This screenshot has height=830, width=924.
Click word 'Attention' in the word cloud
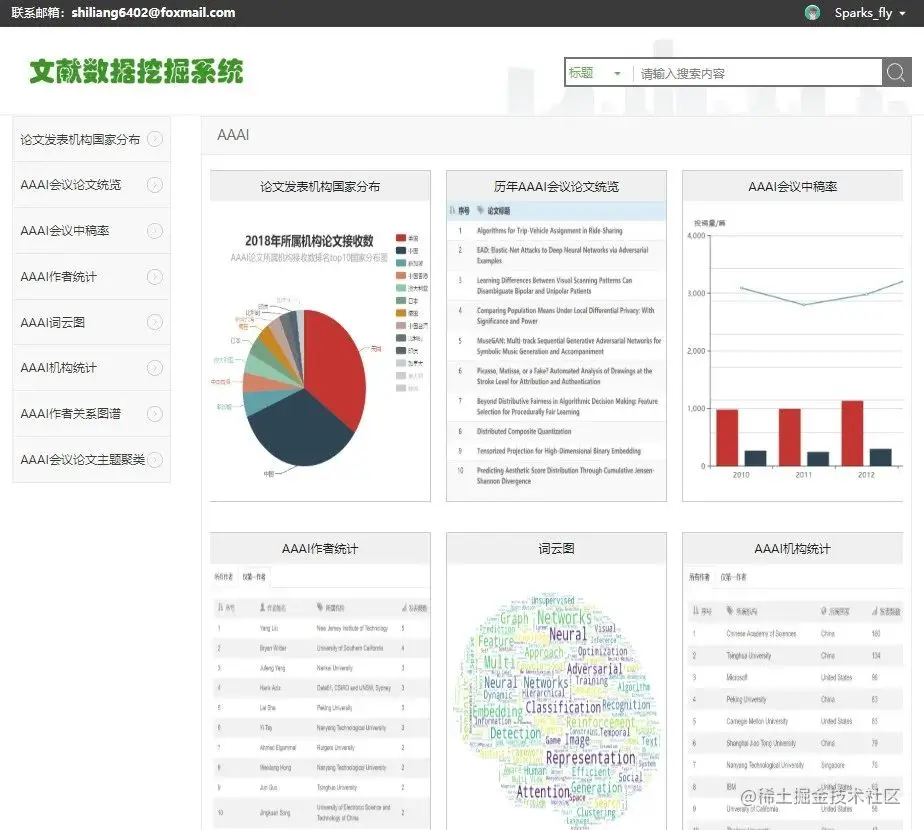point(543,792)
